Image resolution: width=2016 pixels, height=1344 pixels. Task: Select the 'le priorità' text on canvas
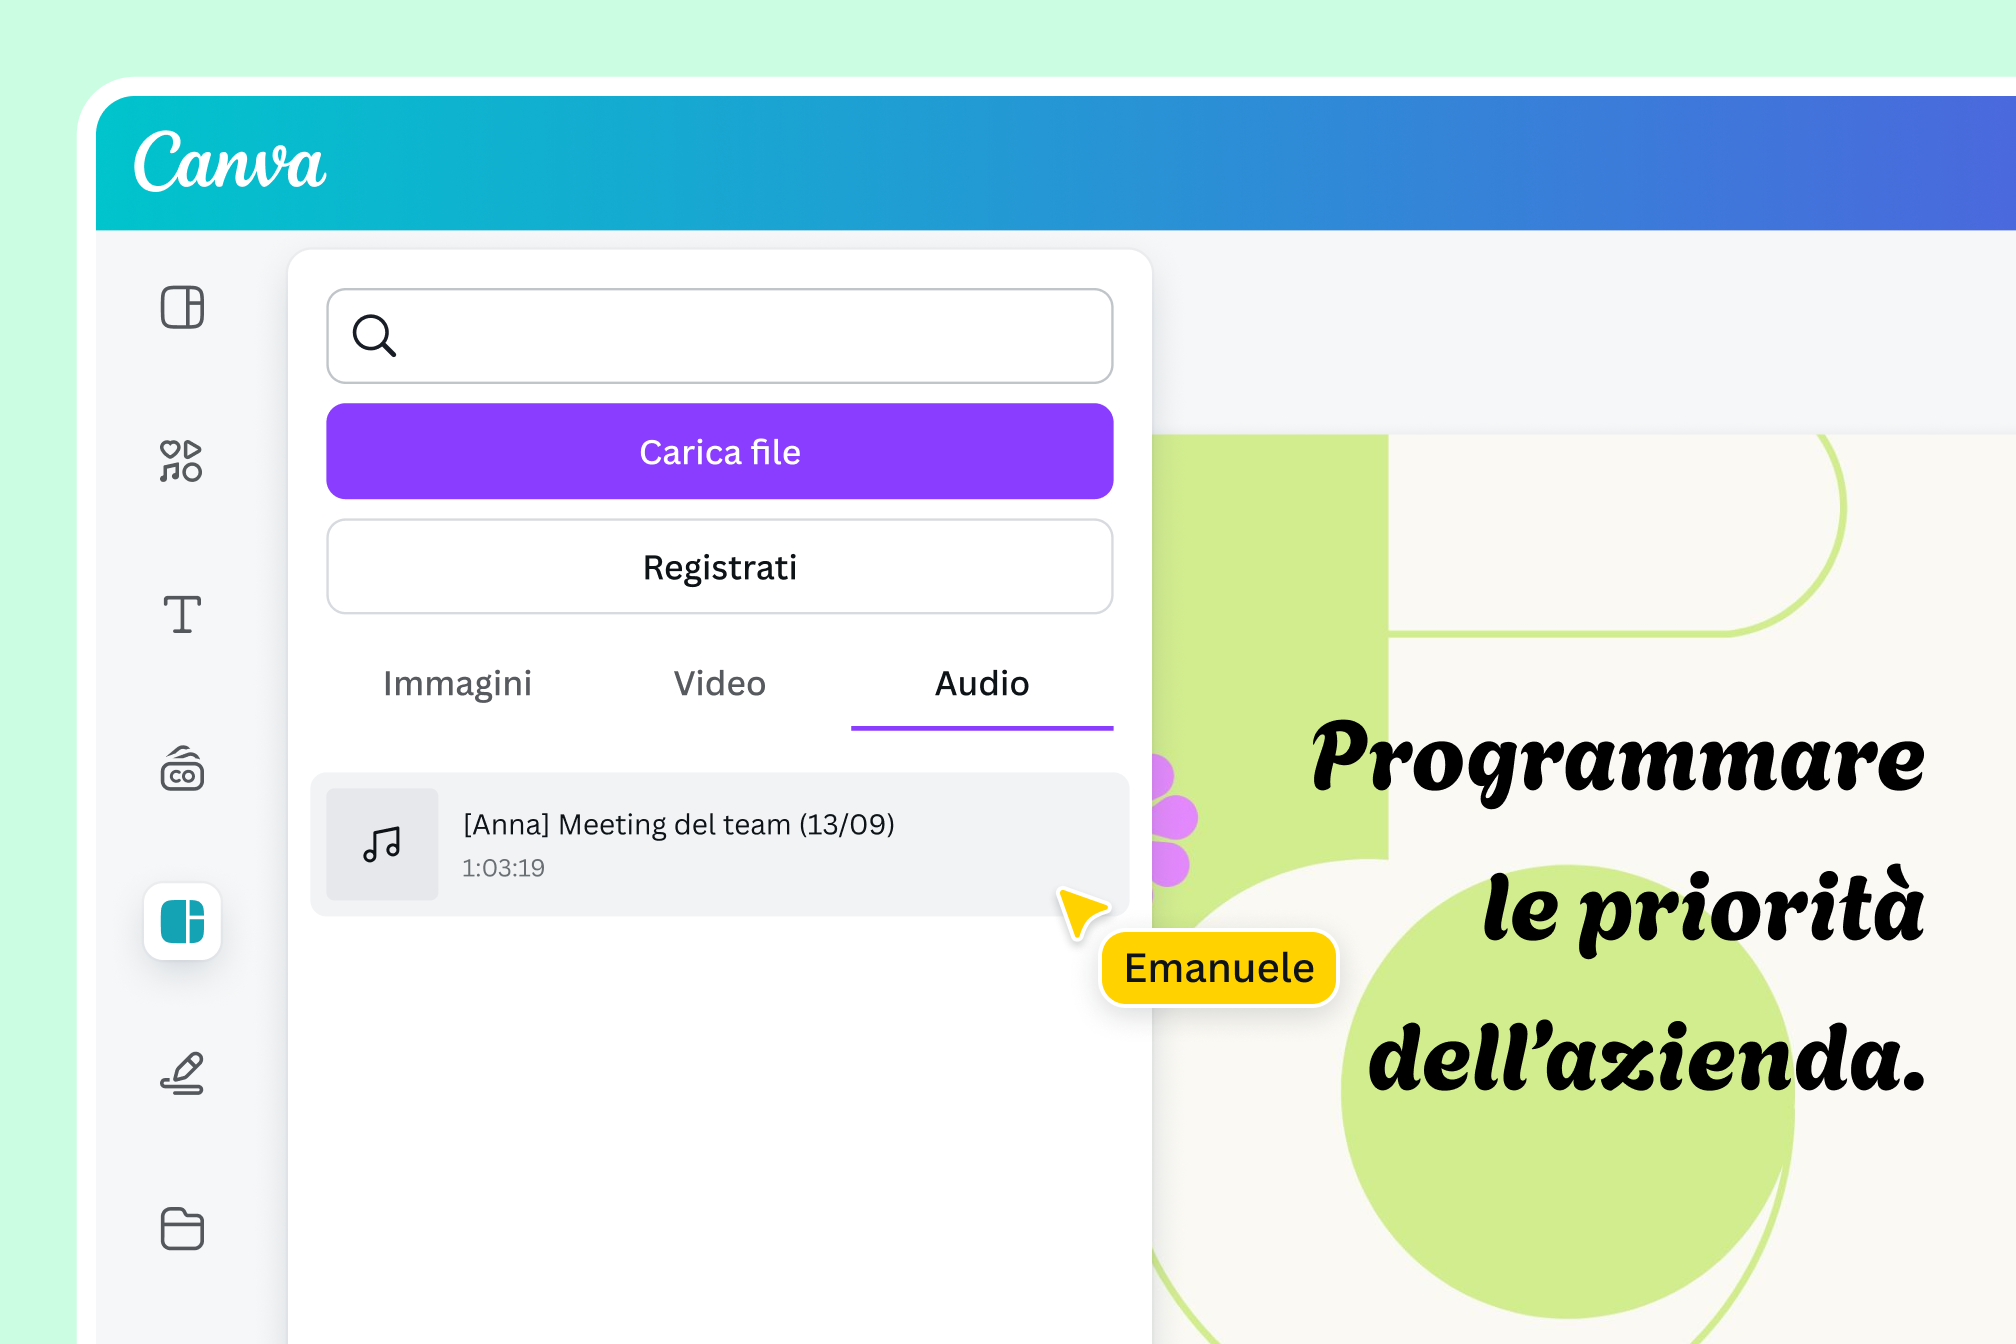(x=1704, y=909)
